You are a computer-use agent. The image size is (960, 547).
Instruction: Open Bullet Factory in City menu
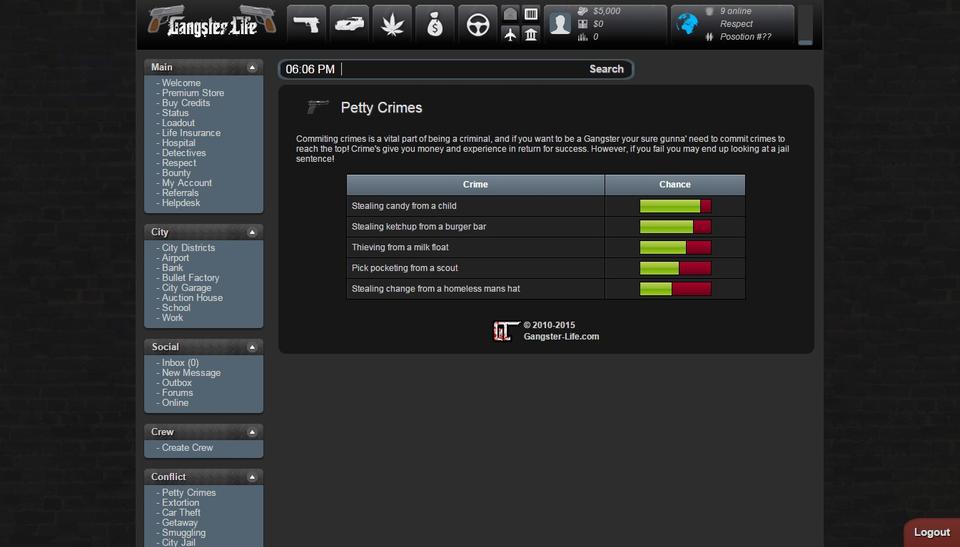[x=190, y=278]
